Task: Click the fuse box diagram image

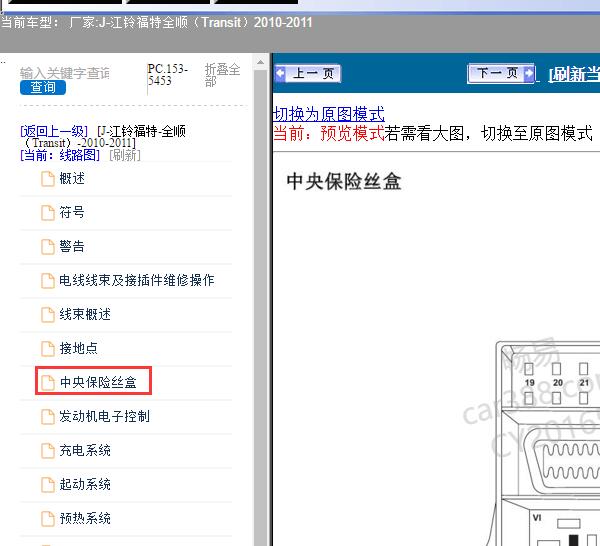Action: 543,443
